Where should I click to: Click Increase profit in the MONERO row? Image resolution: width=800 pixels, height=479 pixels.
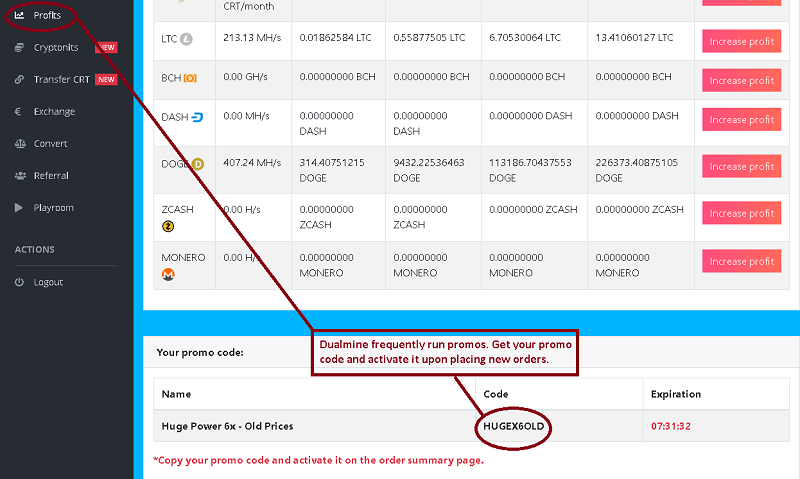coord(741,262)
